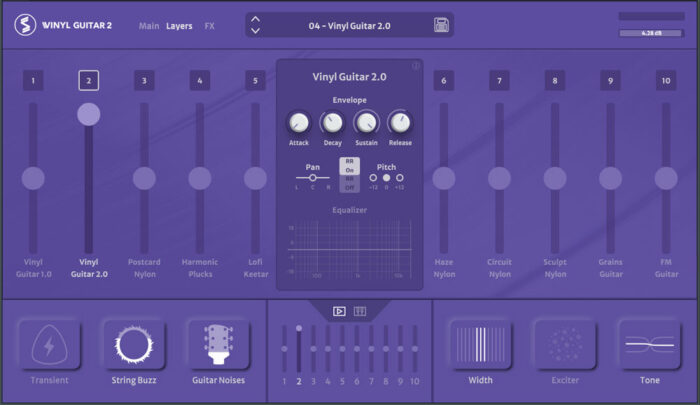Click the Haze Nylon volume fader handle
This screenshot has height=405, width=700.
click(x=444, y=178)
